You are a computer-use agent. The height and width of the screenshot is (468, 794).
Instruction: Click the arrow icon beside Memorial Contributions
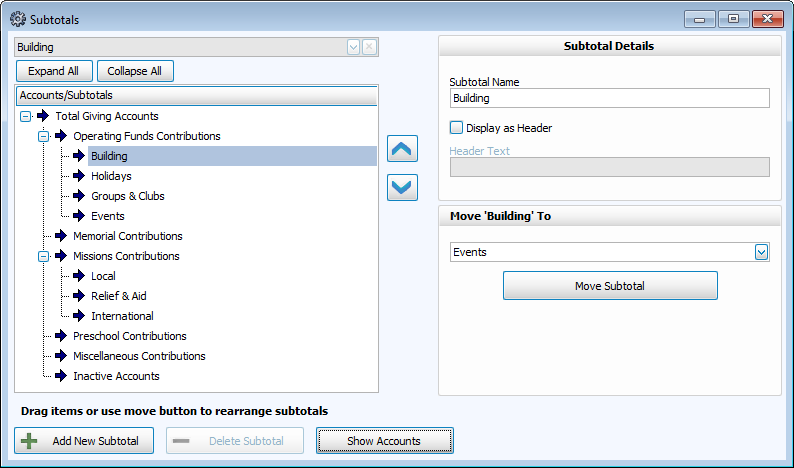pyautogui.click(x=61, y=236)
